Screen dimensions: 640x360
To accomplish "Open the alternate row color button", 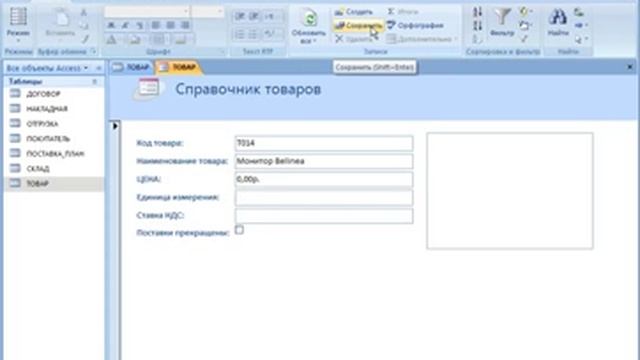I will (x=181, y=40).
